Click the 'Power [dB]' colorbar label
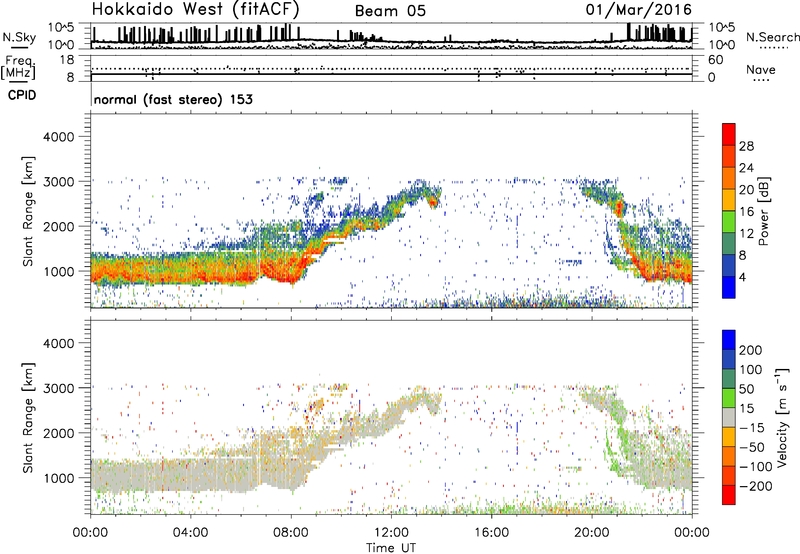 tap(763, 211)
